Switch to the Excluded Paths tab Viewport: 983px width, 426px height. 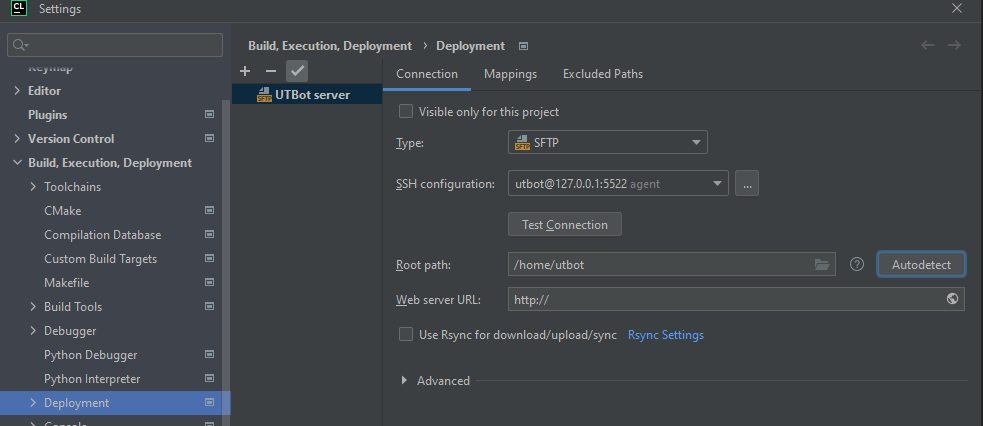click(602, 74)
